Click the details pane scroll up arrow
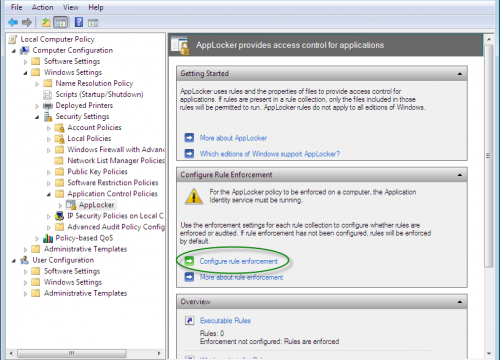 tap(489, 39)
